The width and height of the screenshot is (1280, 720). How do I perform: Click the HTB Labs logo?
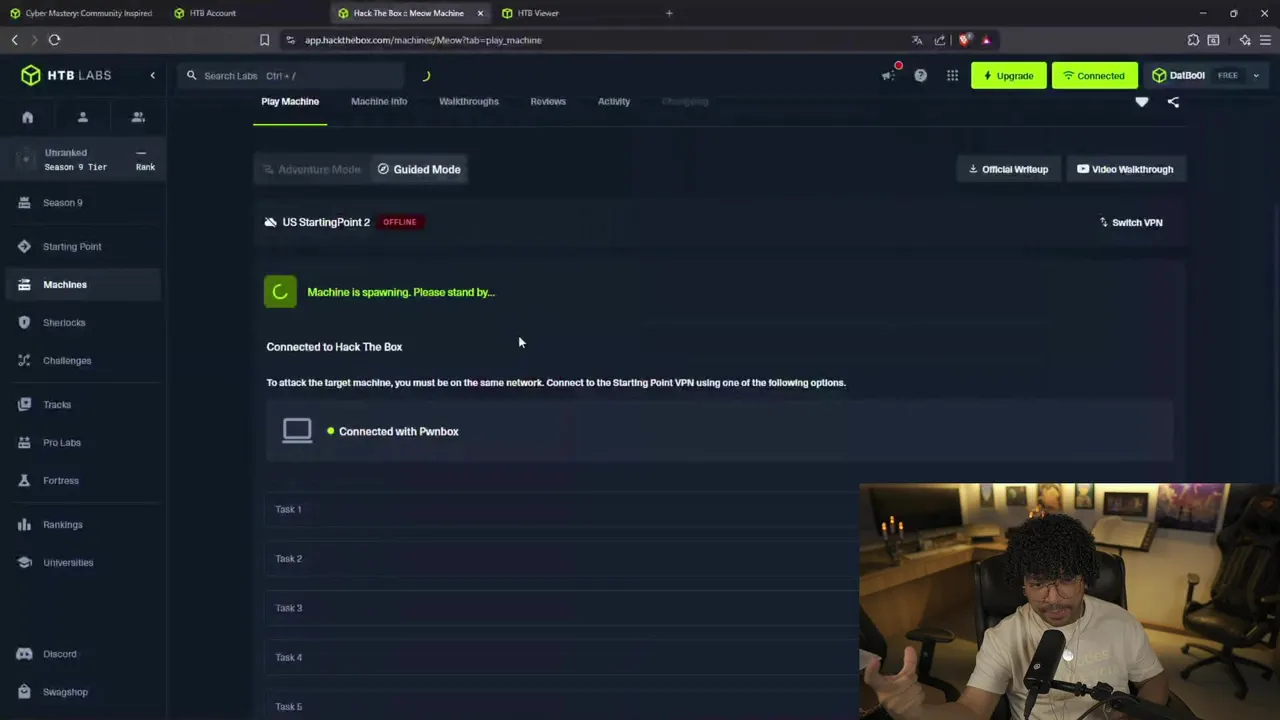tap(66, 76)
